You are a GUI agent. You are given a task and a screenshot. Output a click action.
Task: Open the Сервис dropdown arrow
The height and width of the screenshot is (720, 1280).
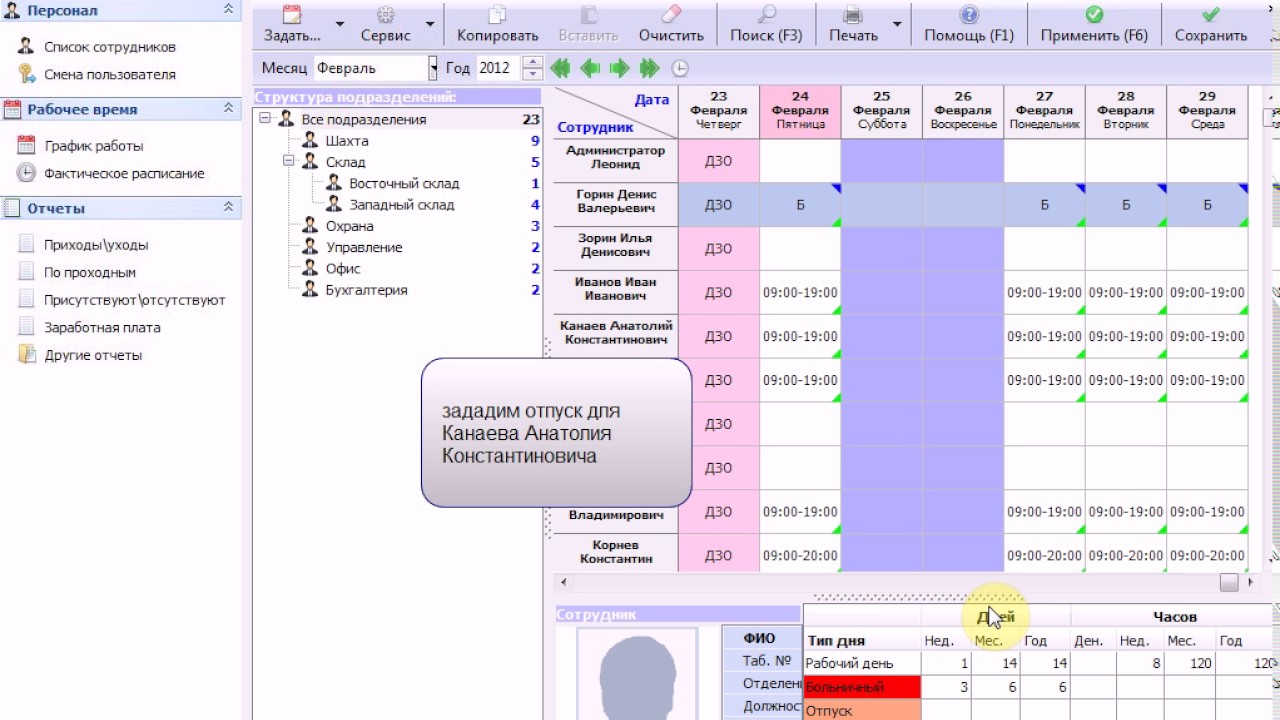430,24
